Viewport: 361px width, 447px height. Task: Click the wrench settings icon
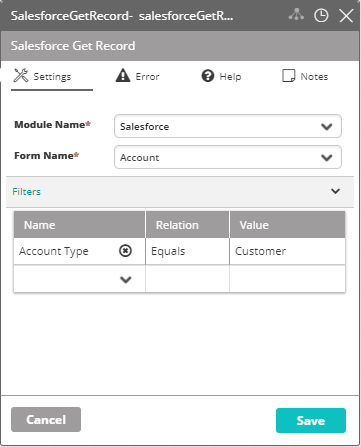point(21,75)
